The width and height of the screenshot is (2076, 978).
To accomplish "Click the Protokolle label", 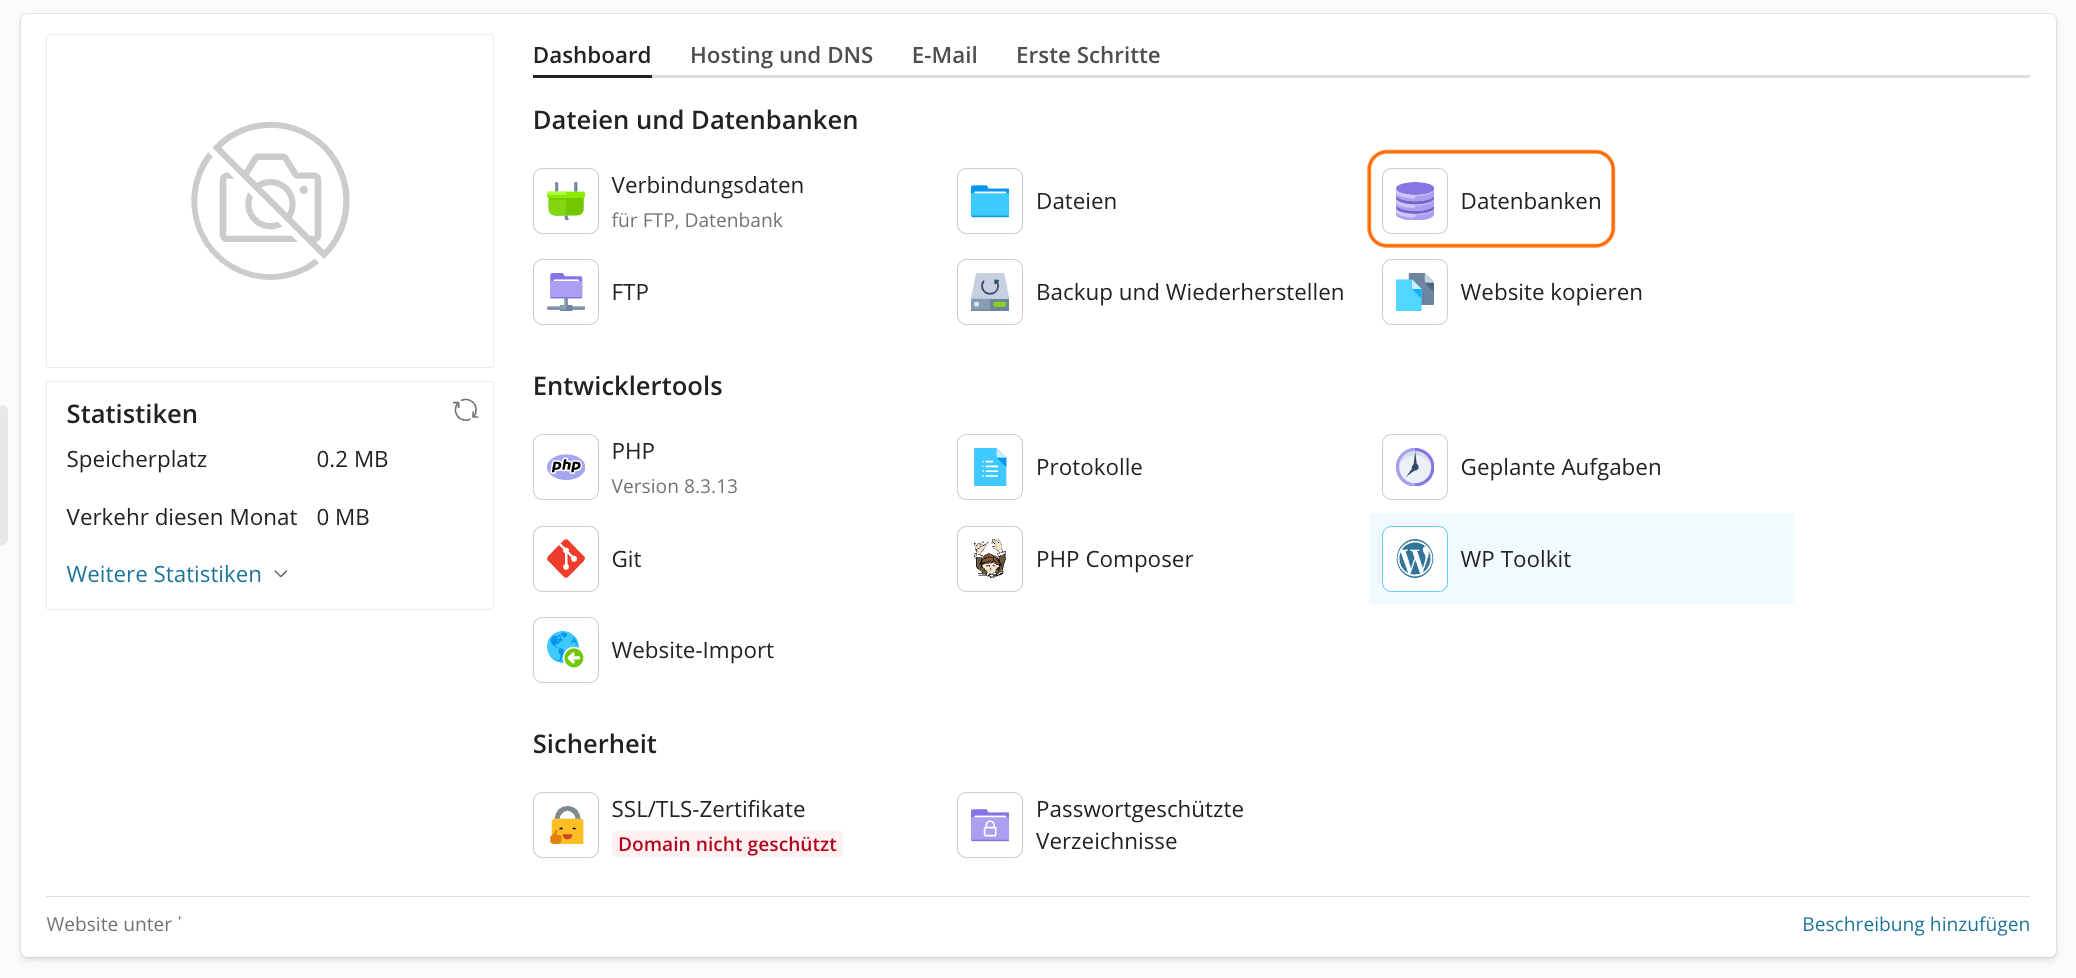I will tap(1089, 467).
